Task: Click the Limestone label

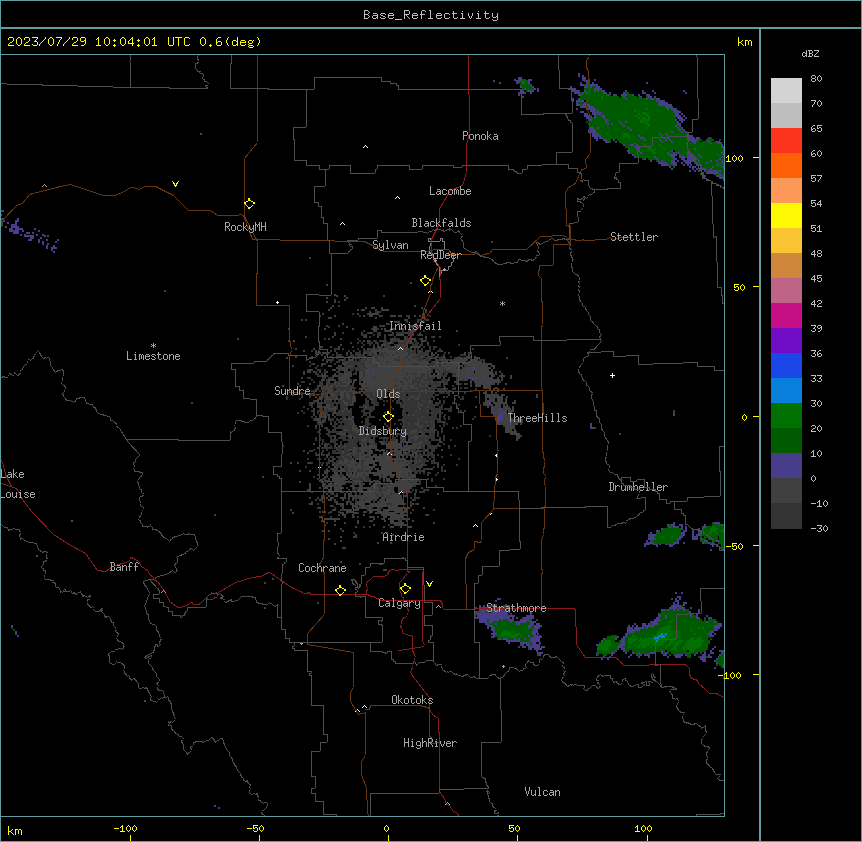Action: (153, 356)
